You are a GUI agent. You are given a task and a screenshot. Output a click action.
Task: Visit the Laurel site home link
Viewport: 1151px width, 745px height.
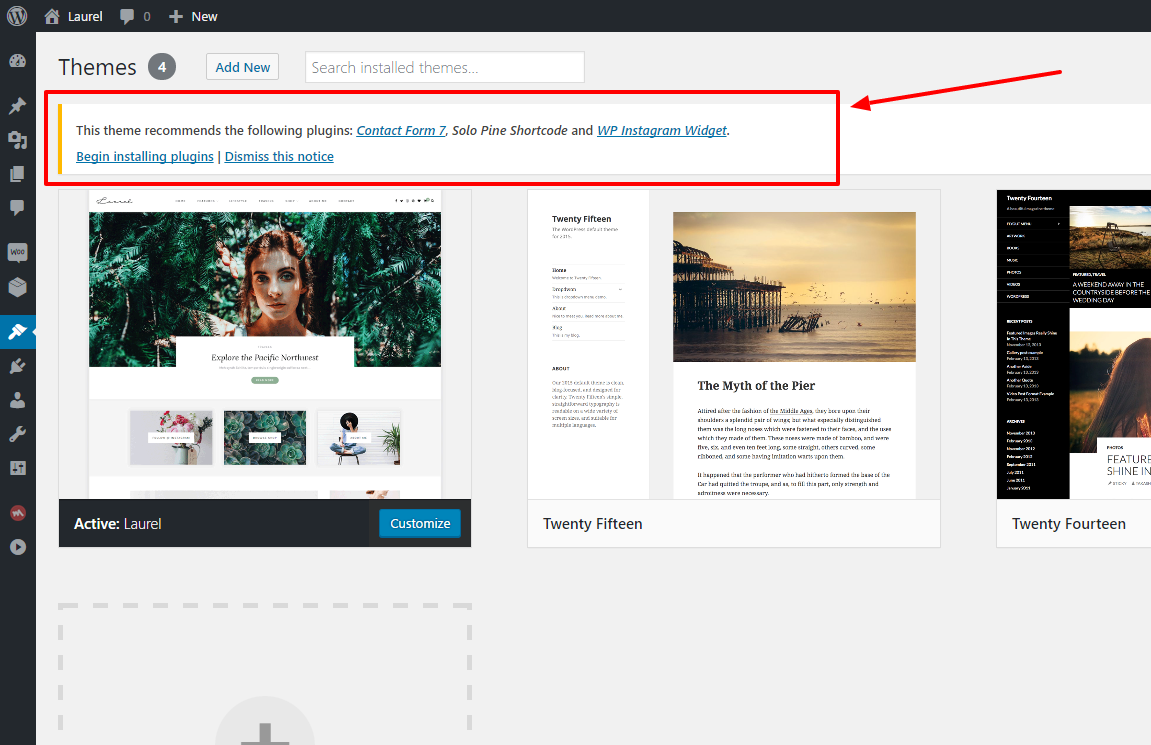coord(73,16)
